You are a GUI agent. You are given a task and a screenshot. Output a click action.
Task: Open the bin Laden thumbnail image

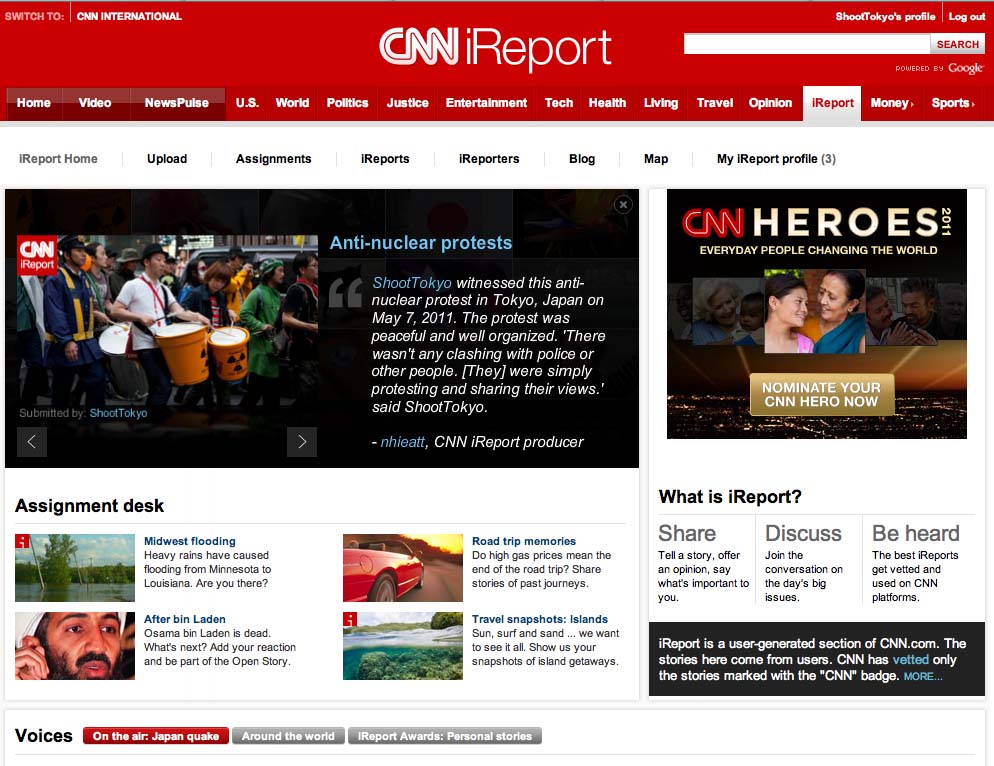(75, 646)
